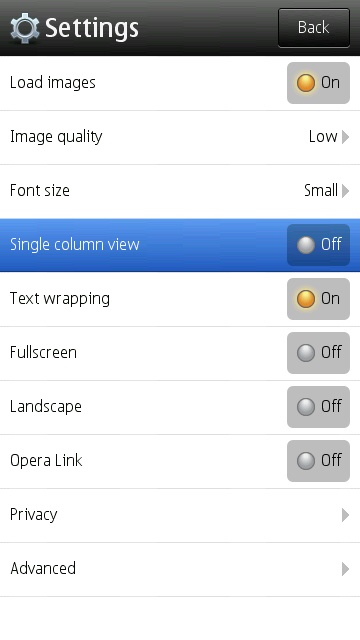Click the Font size arrow icon
The image size is (360, 640).
(345, 191)
